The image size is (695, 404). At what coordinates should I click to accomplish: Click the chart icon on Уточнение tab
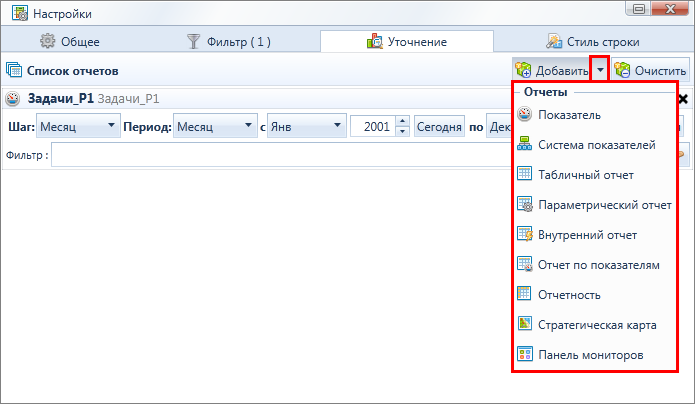tap(375, 41)
